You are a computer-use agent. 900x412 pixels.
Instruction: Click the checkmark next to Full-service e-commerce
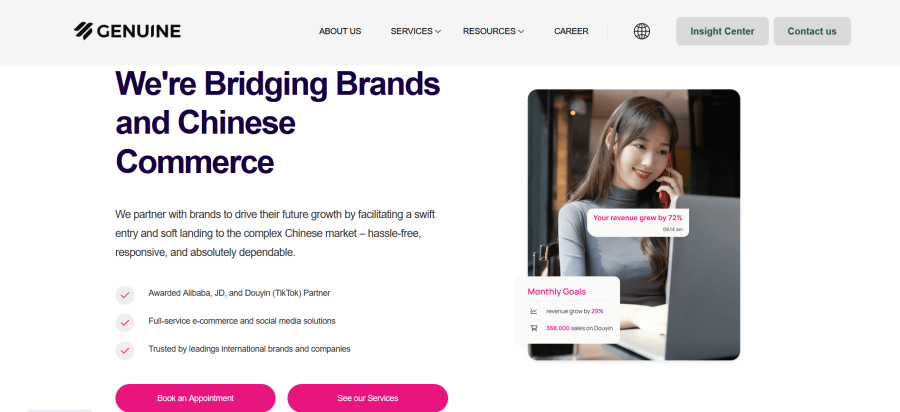(x=125, y=323)
